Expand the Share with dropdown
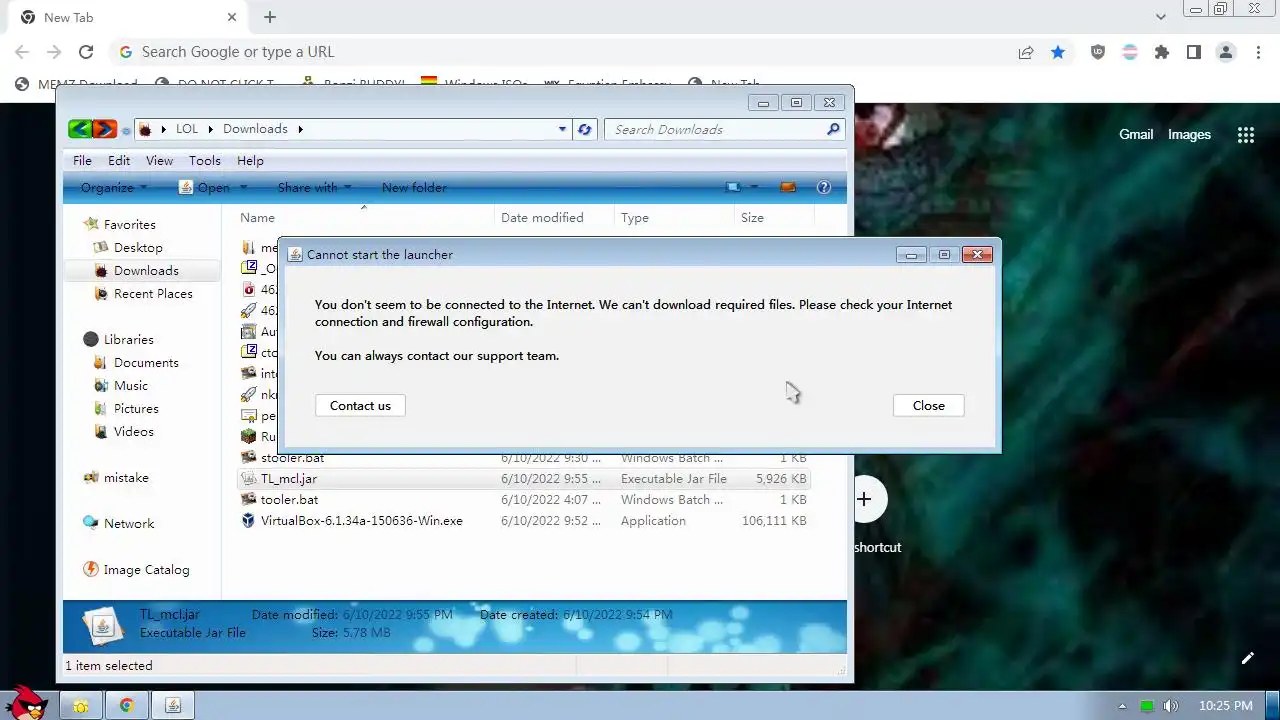 [314, 187]
